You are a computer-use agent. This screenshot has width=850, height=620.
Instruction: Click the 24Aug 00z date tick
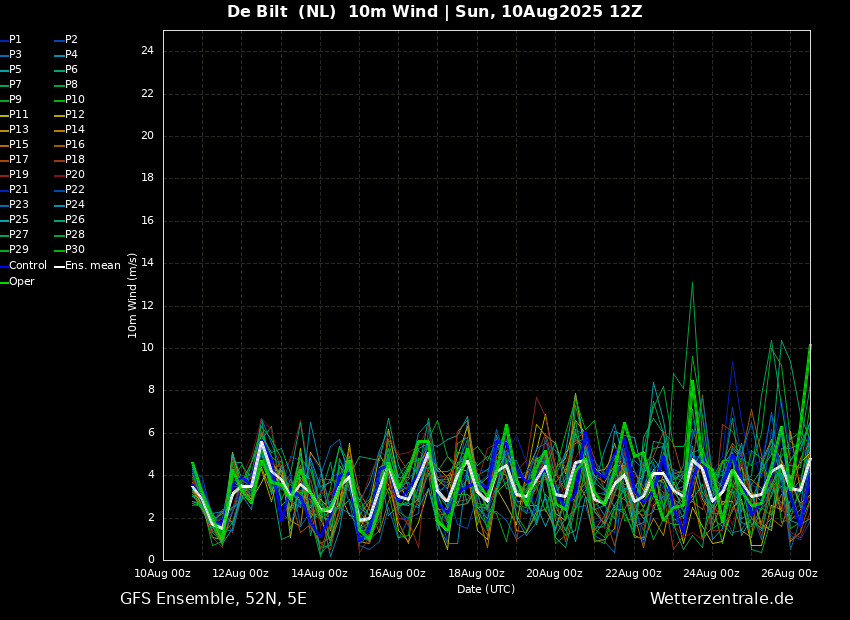pos(711,573)
